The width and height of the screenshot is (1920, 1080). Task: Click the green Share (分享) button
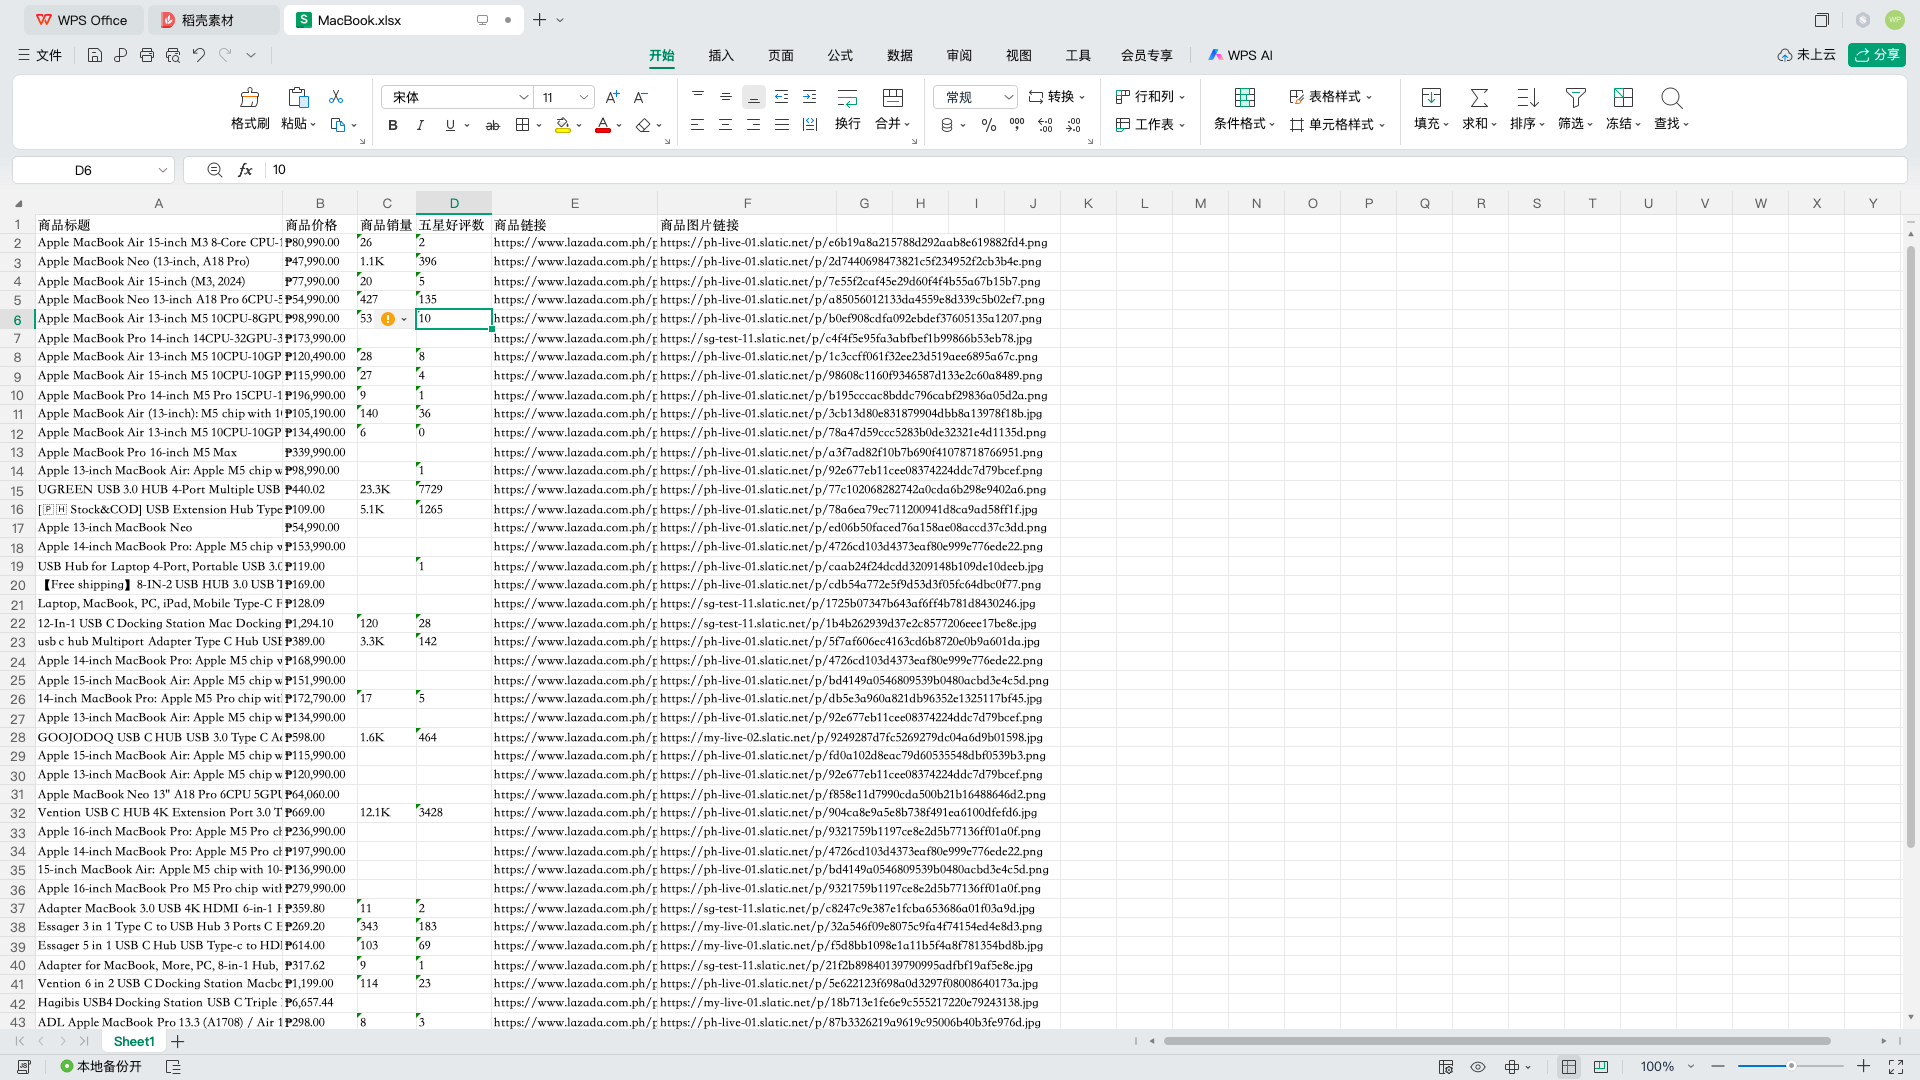[x=1877, y=55]
